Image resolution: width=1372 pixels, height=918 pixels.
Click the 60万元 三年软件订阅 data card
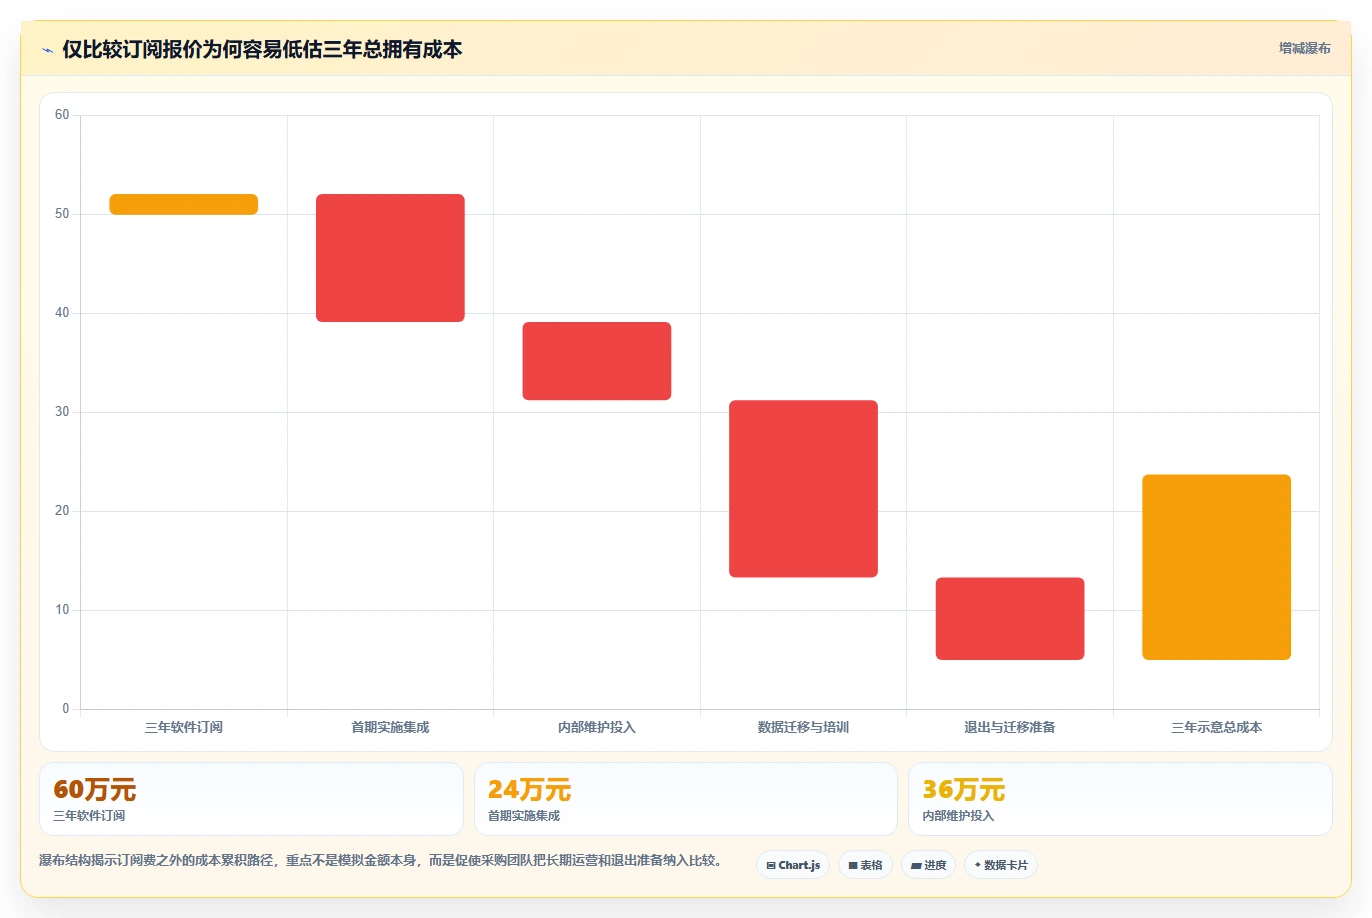[x=251, y=799]
